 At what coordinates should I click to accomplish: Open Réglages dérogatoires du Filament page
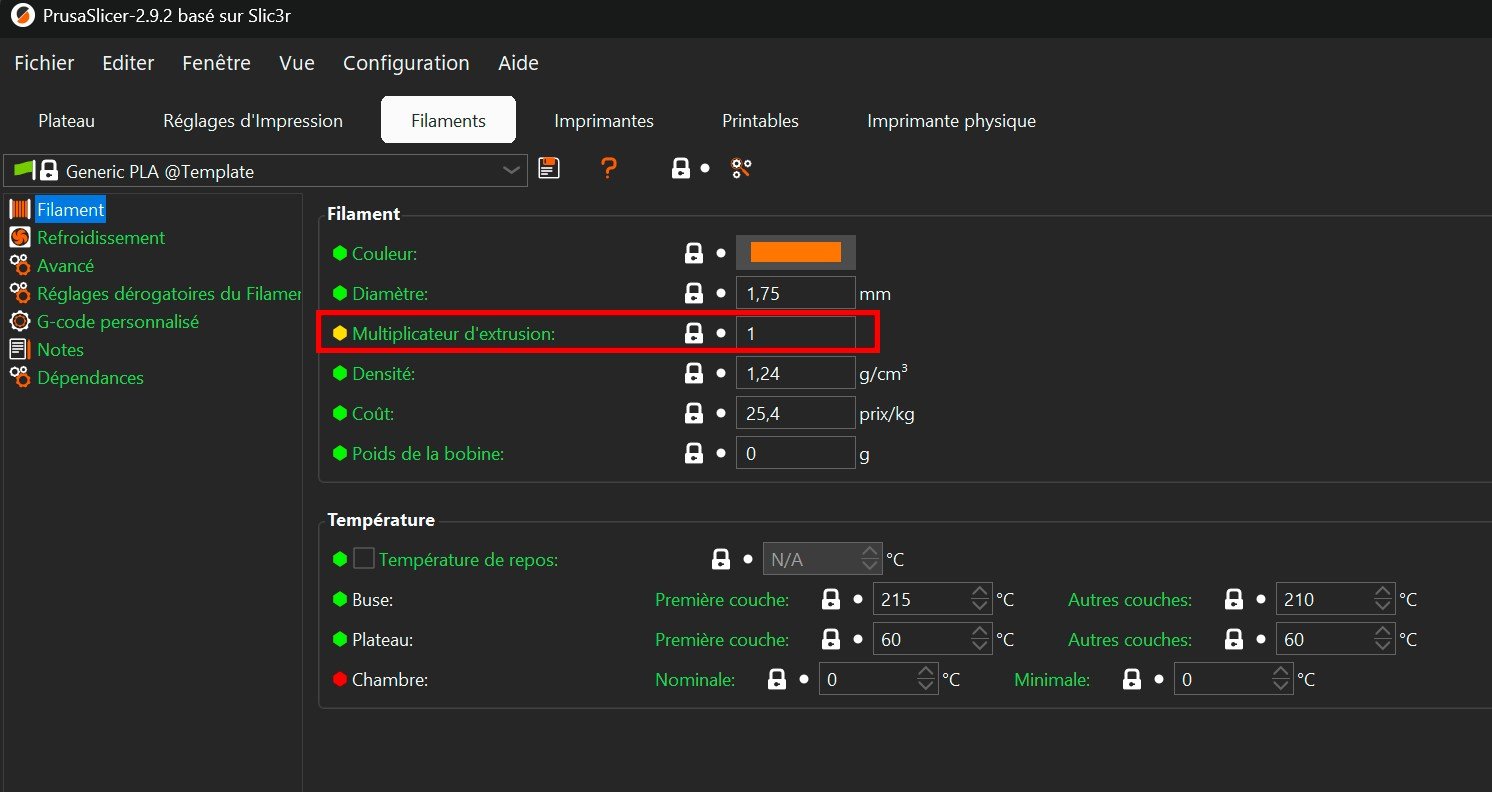click(168, 294)
